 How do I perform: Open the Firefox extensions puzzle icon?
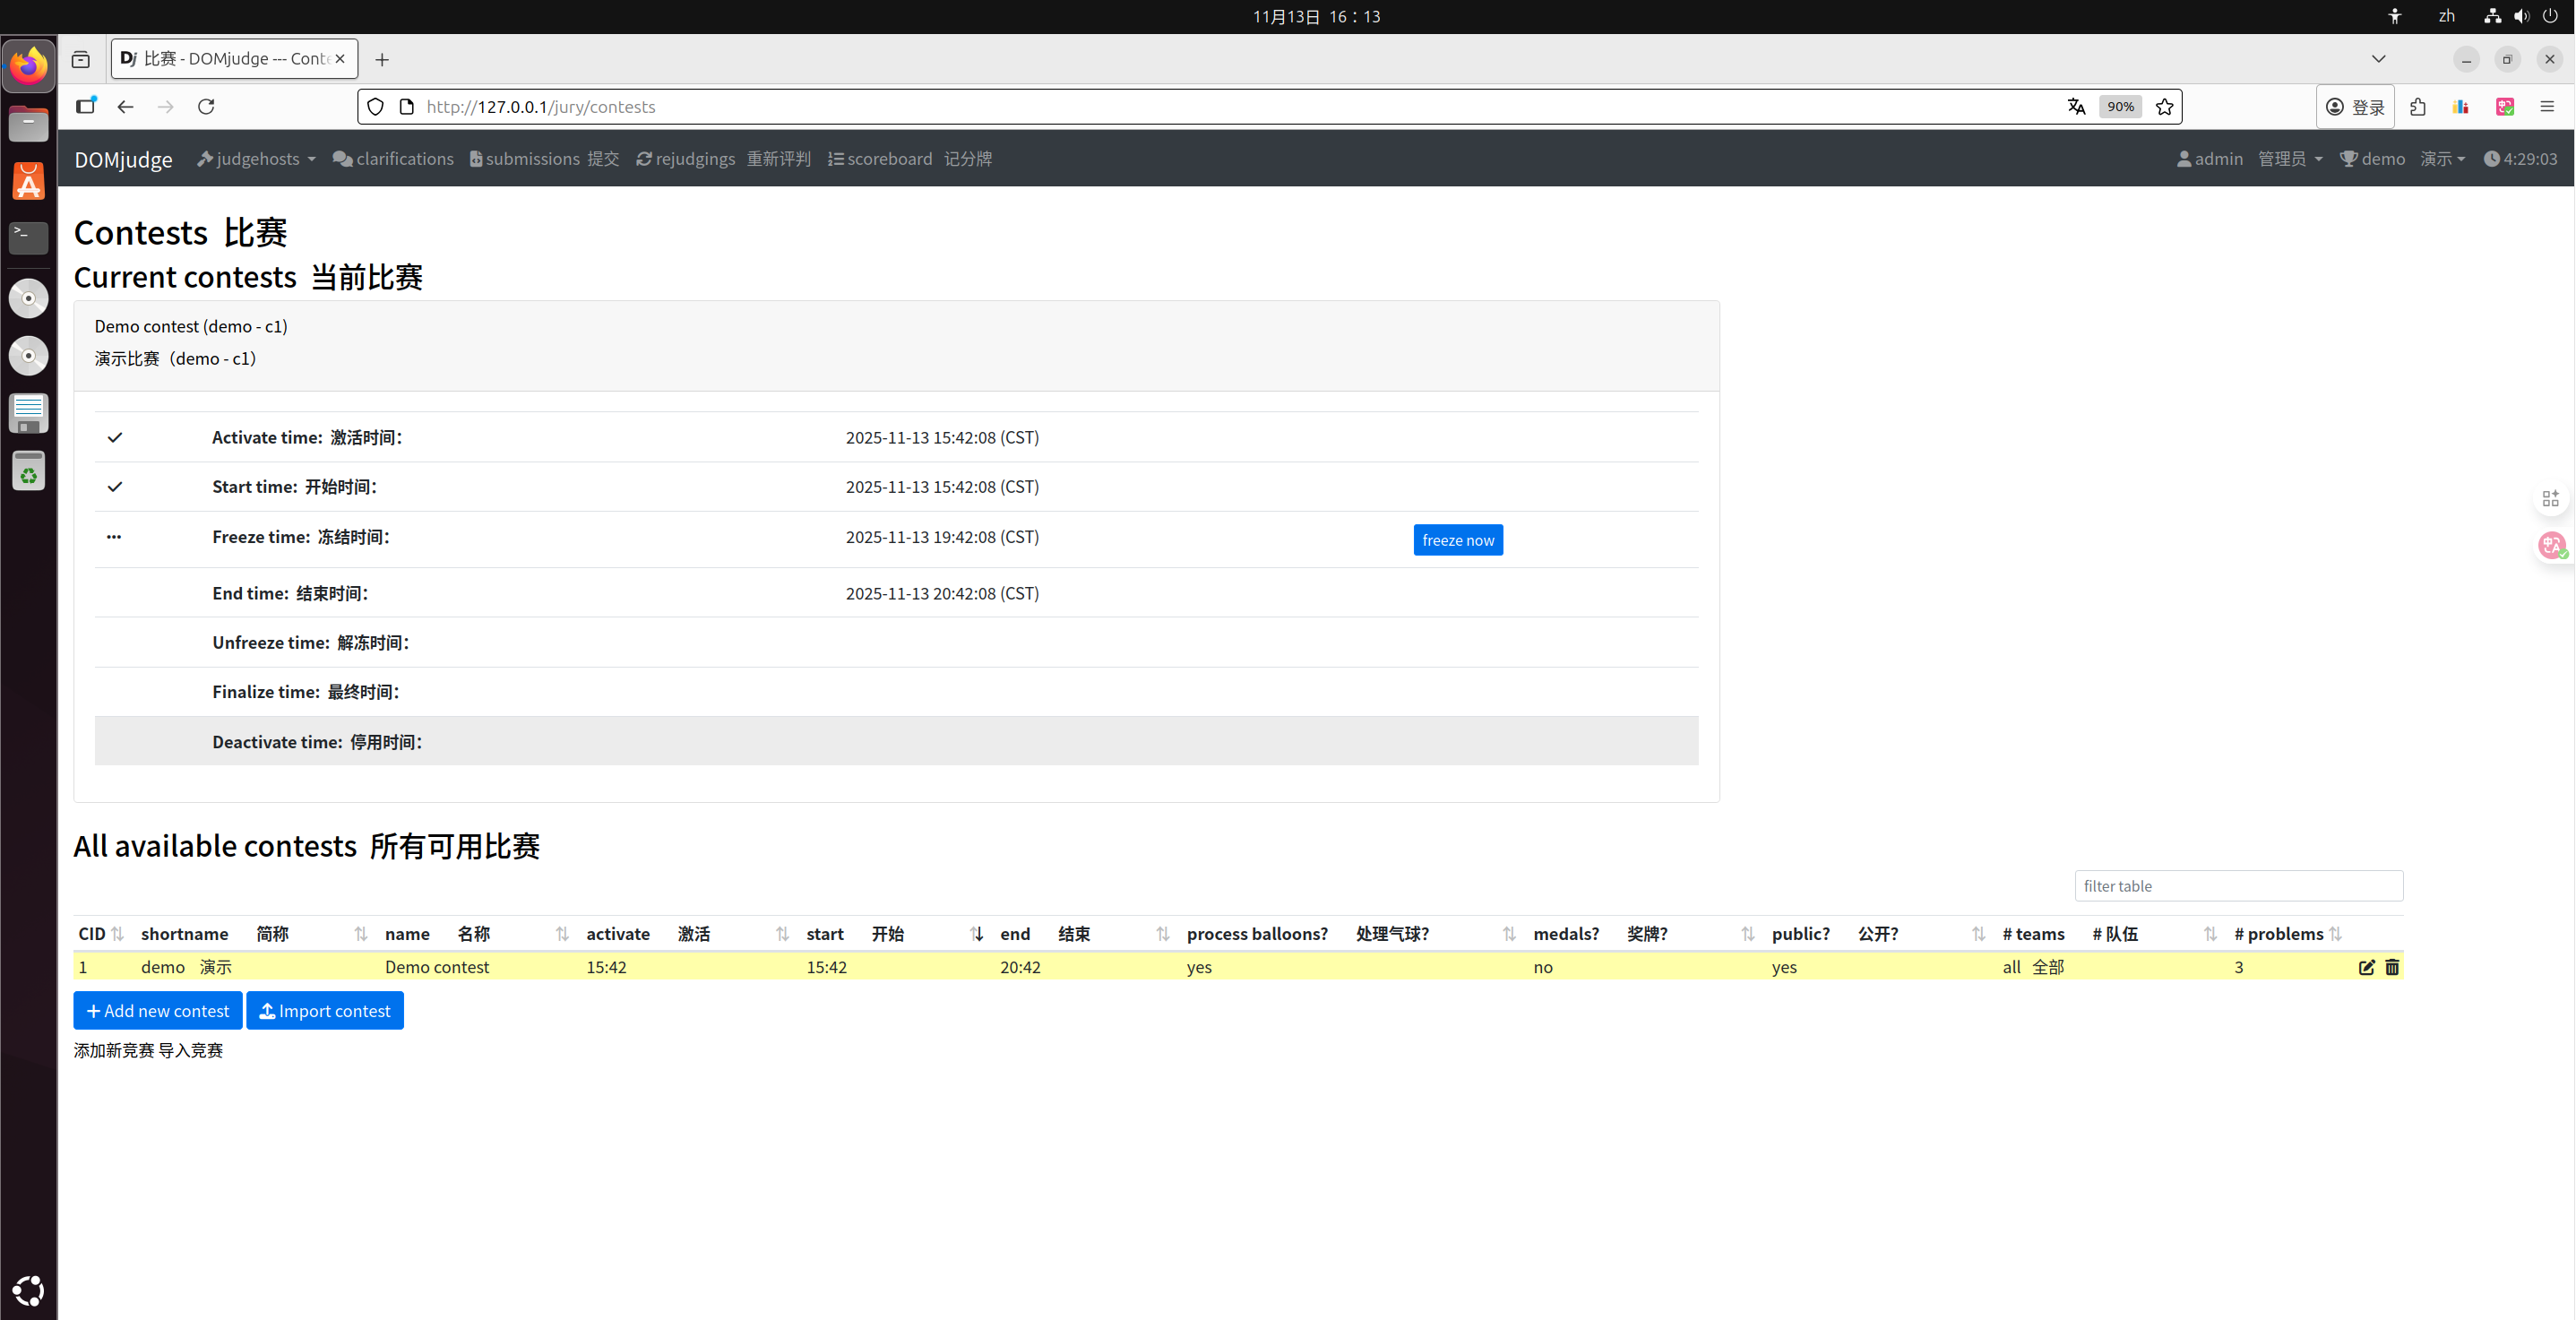point(2418,107)
